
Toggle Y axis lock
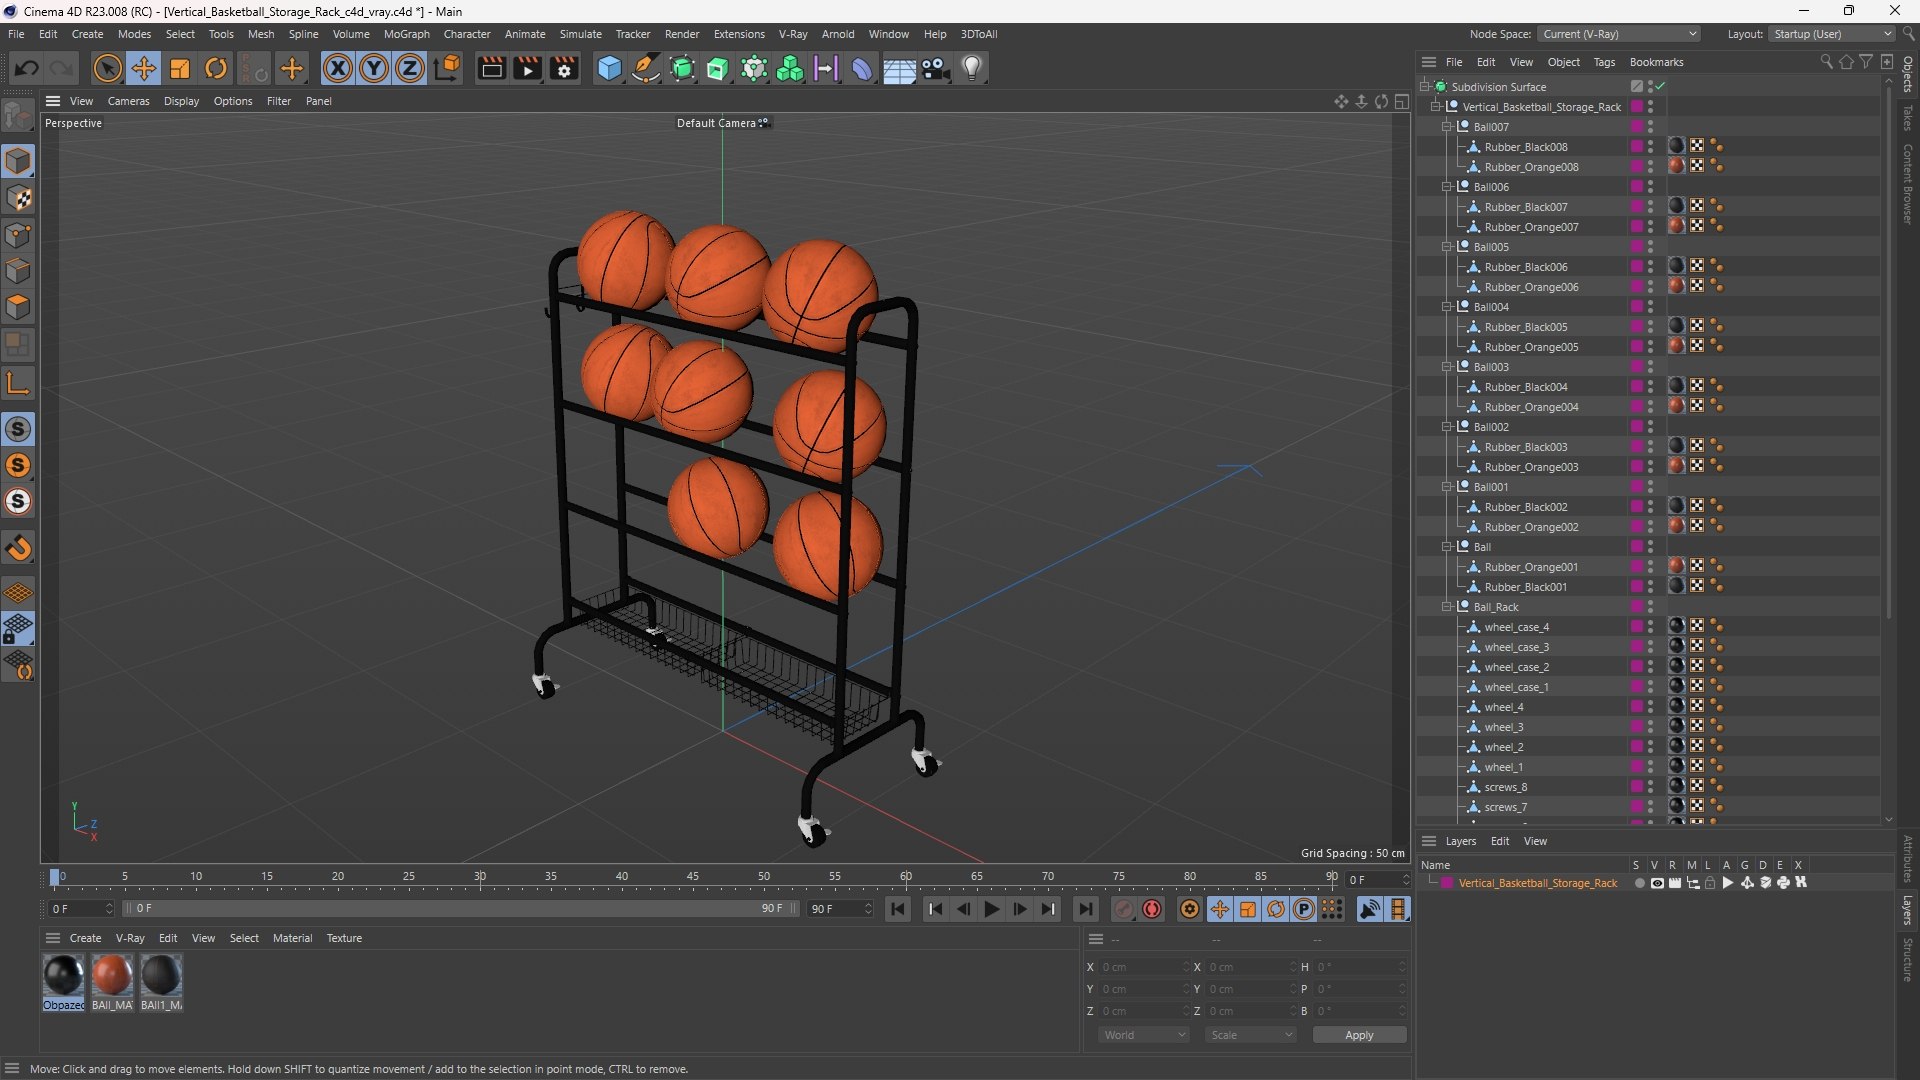coord(374,68)
